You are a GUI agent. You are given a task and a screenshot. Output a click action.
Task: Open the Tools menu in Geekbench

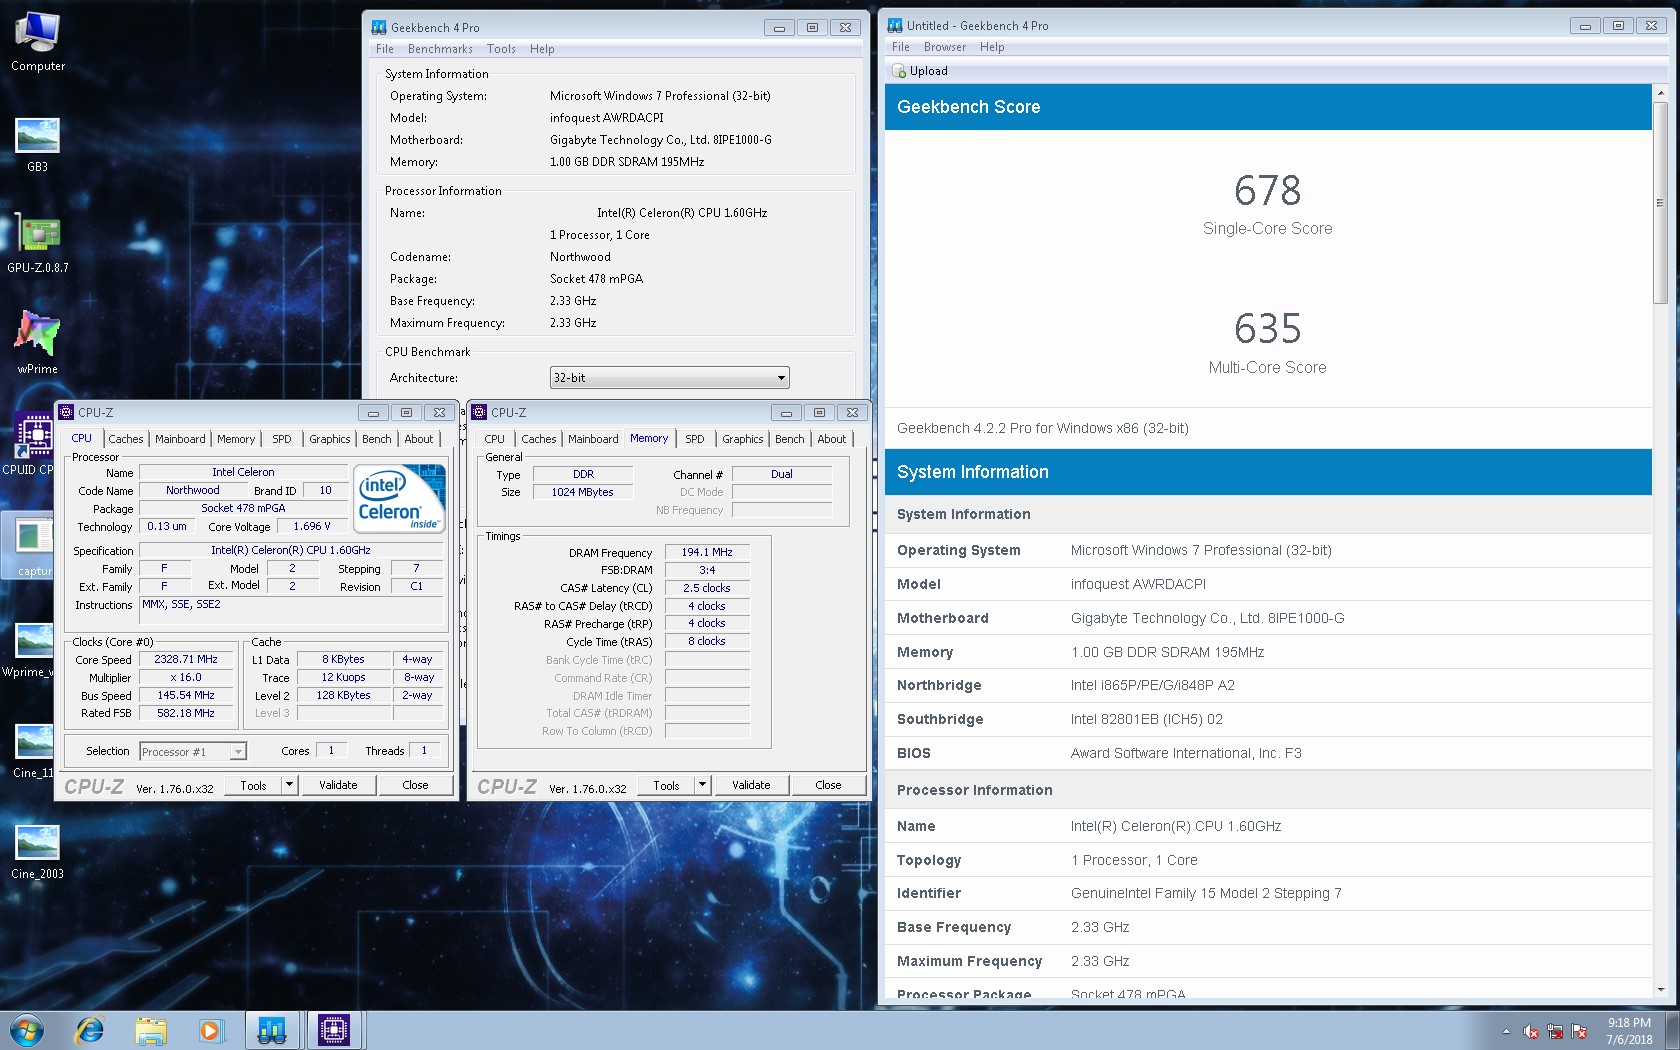point(501,49)
